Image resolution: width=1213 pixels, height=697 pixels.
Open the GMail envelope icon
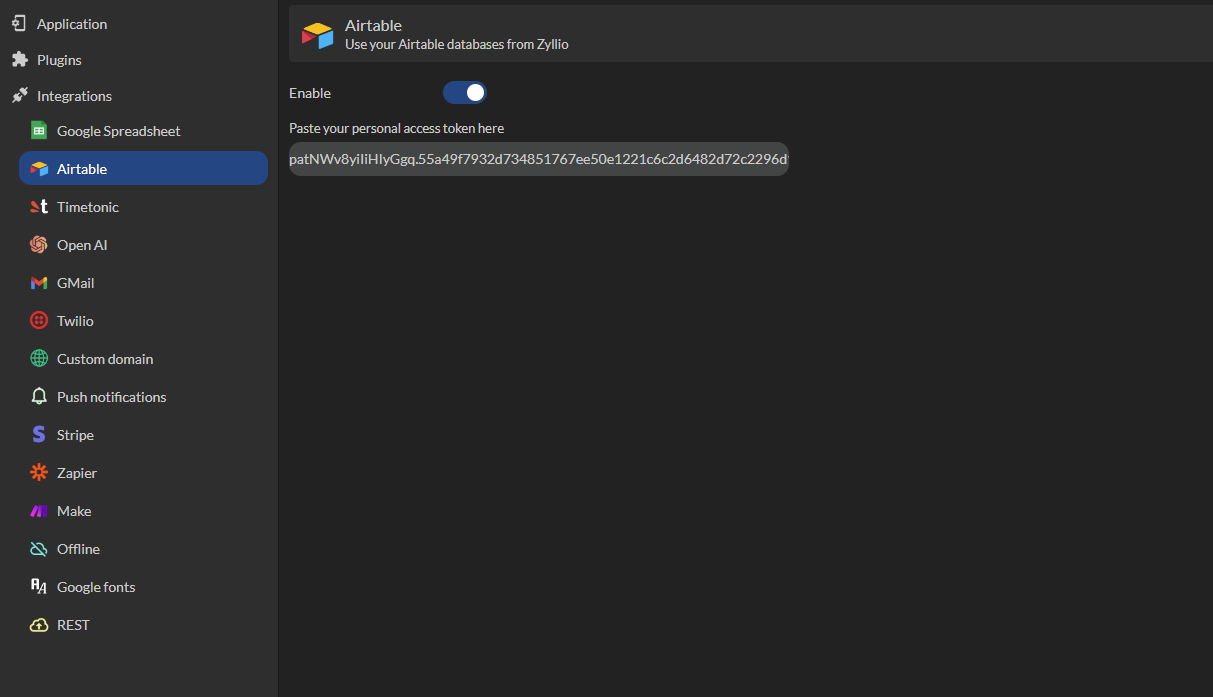(39, 283)
